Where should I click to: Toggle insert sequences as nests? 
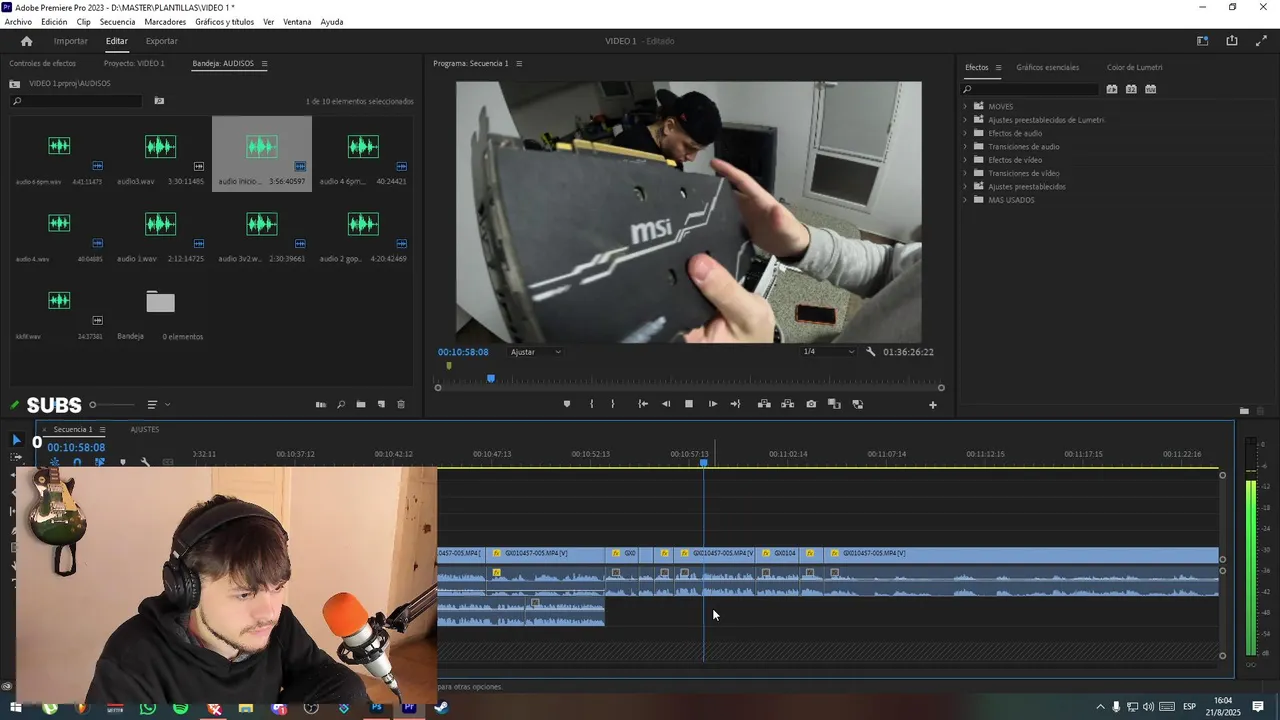tap(55, 462)
